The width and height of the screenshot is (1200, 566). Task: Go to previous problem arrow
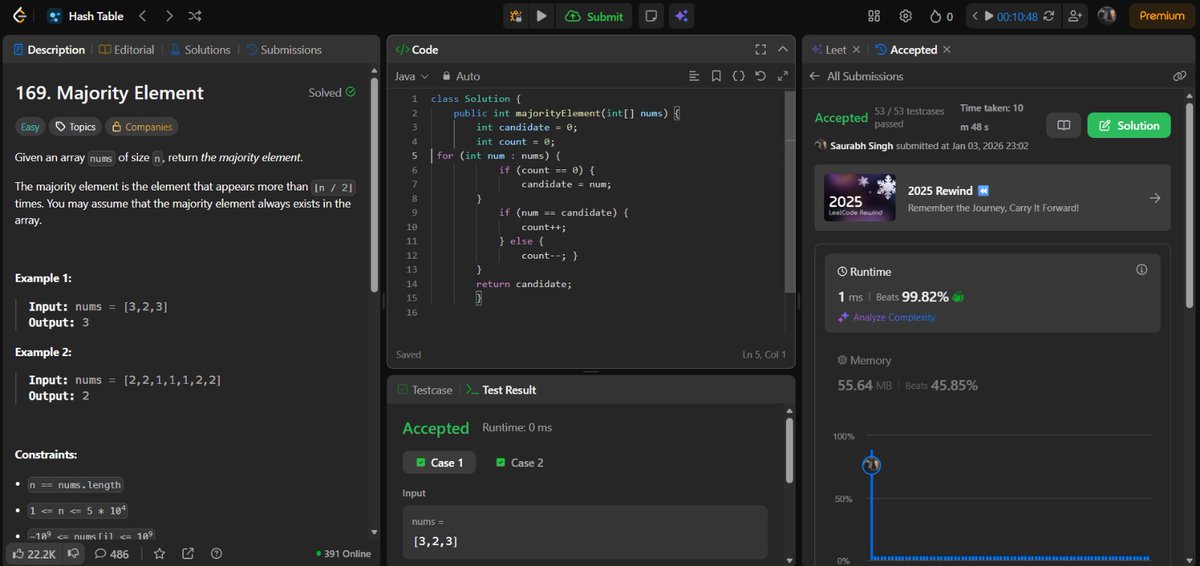141,16
